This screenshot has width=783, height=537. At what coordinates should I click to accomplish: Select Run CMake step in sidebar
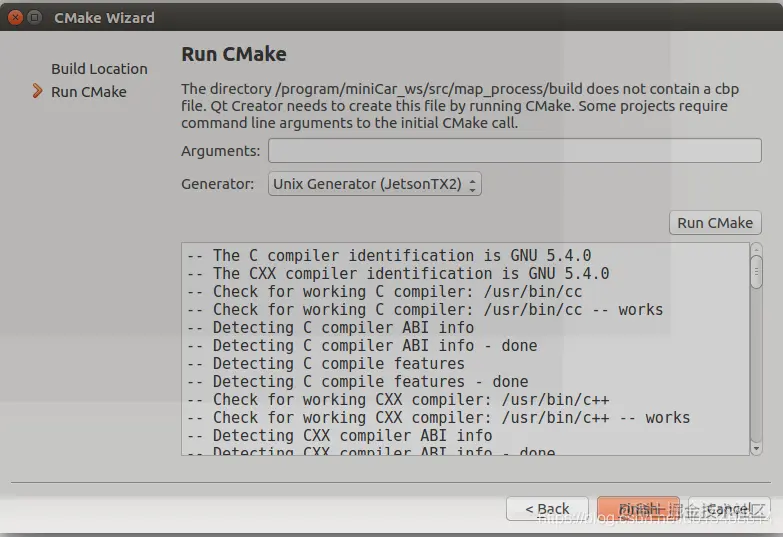coord(89,92)
